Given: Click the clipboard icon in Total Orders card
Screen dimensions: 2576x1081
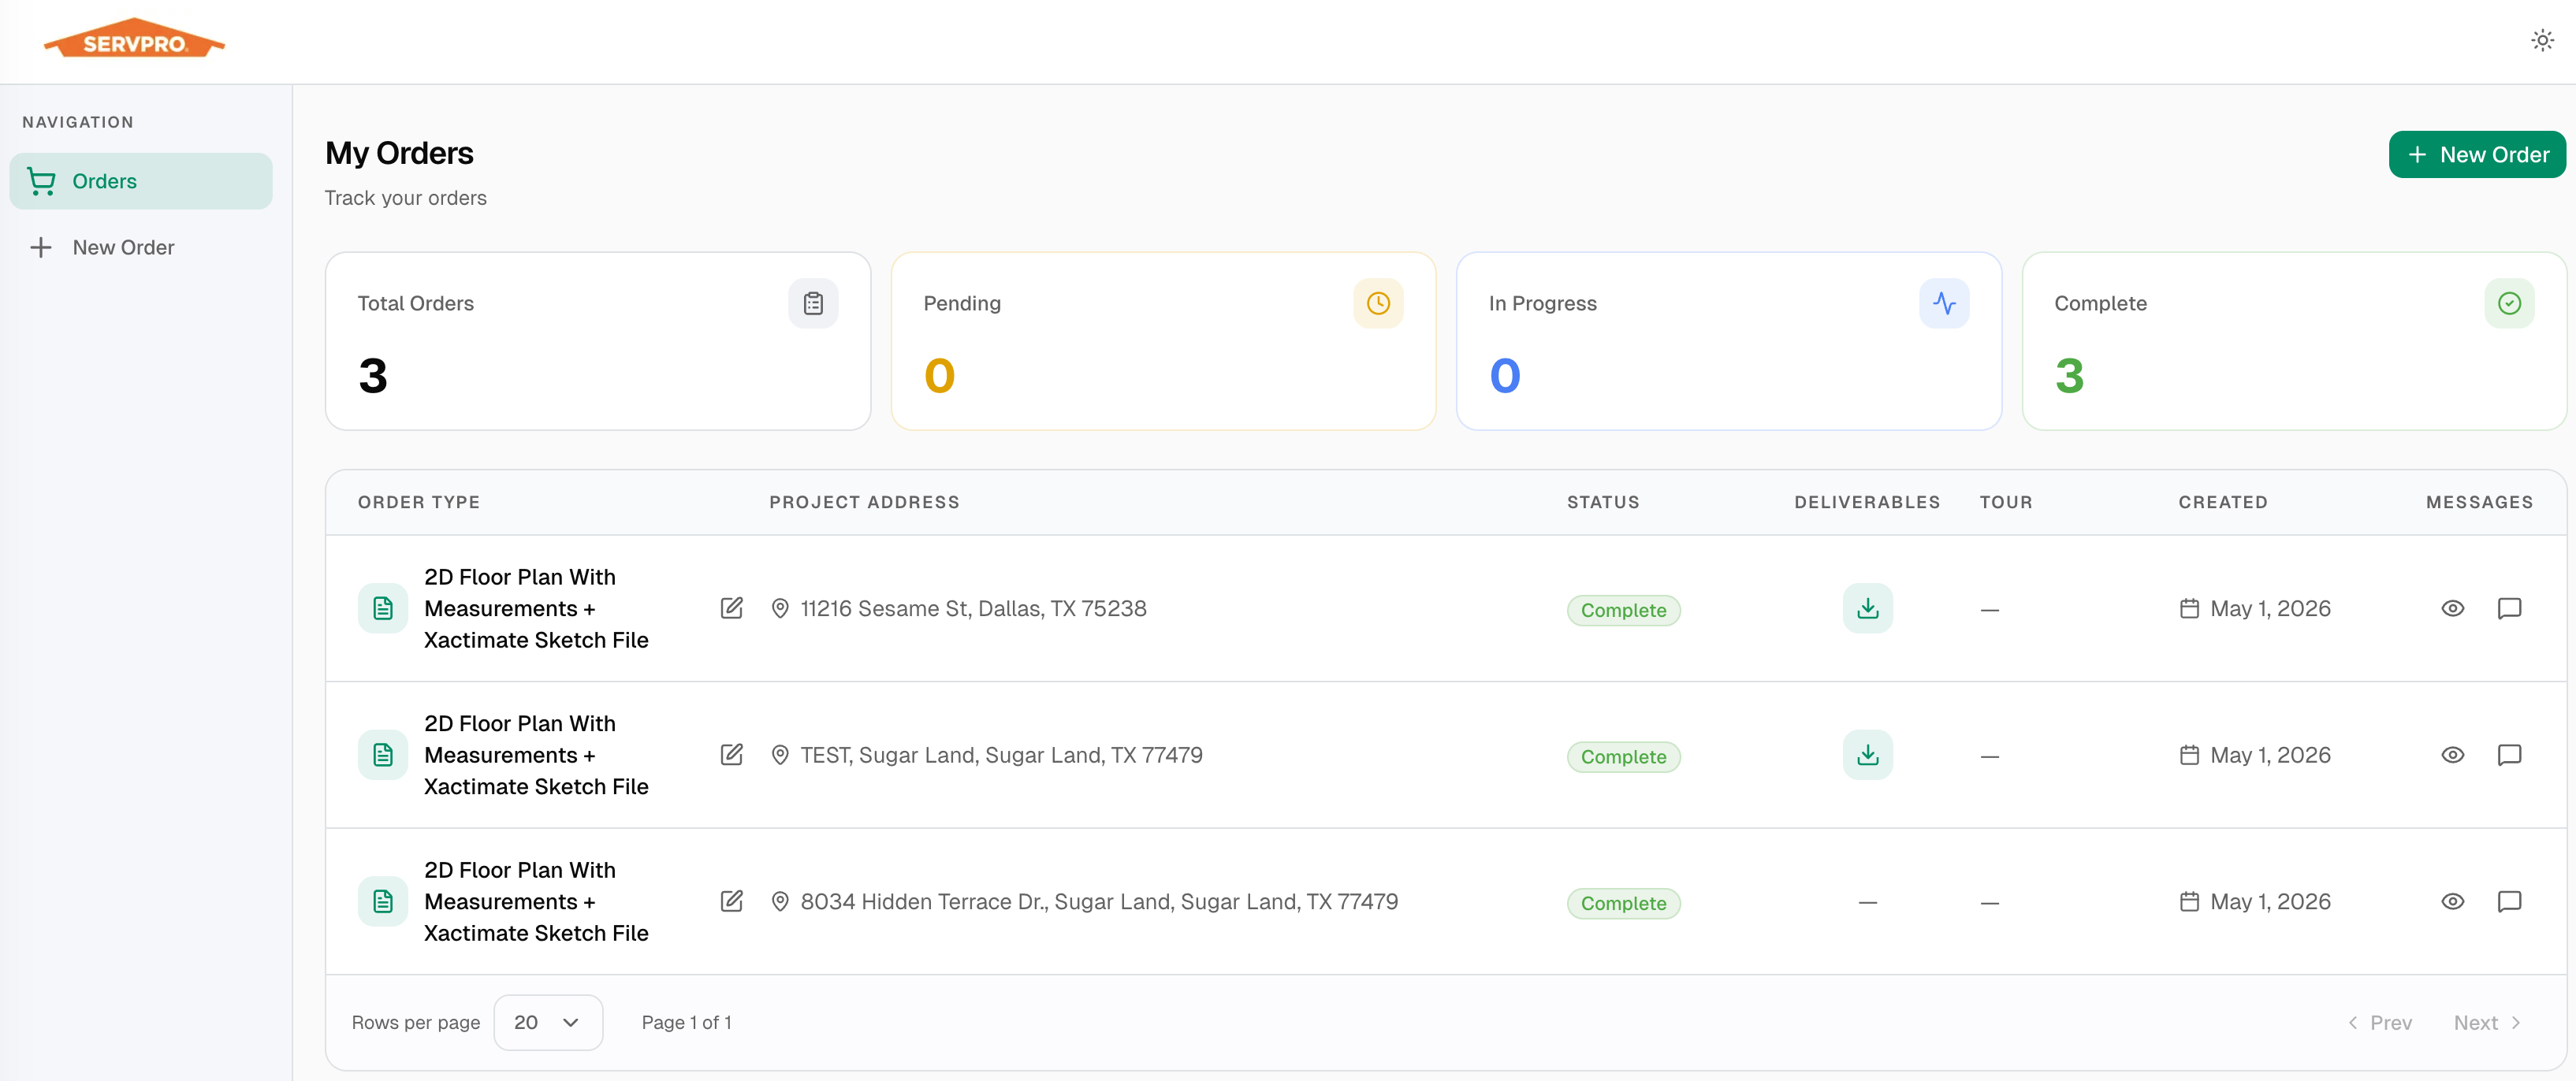Looking at the screenshot, I should 813,303.
